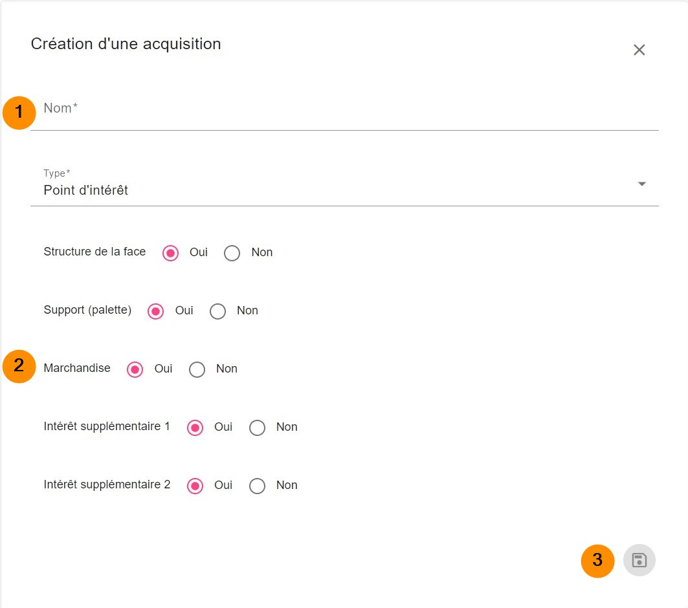Click the Point d'intérêt selected value
688x608 pixels.
click(86, 190)
